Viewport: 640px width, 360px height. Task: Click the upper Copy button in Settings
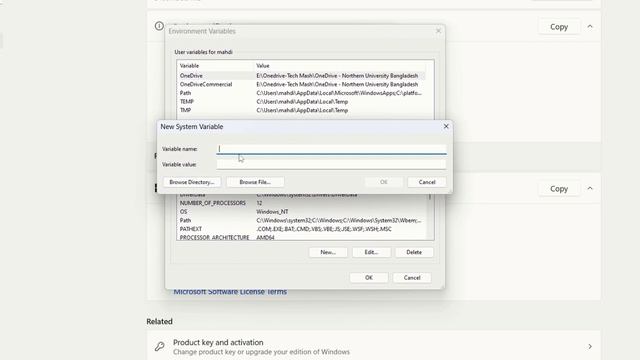(559, 27)
